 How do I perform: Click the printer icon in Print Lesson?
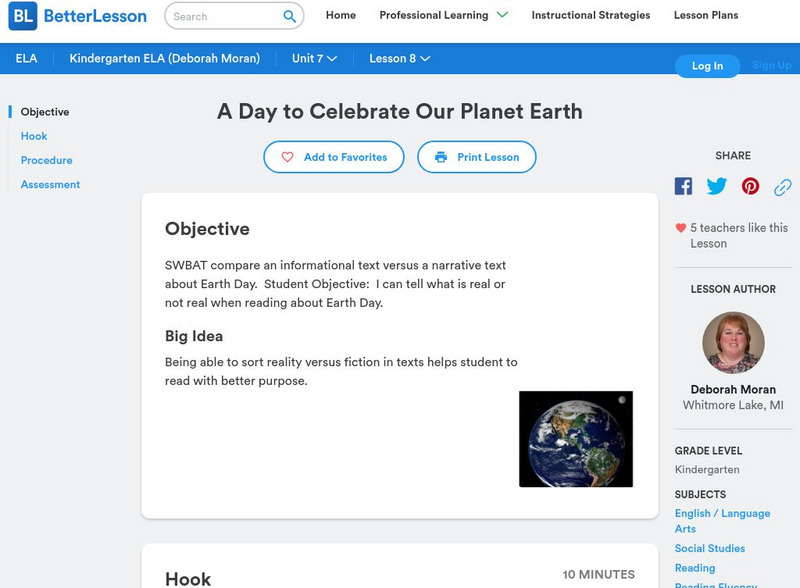[441, 157]
